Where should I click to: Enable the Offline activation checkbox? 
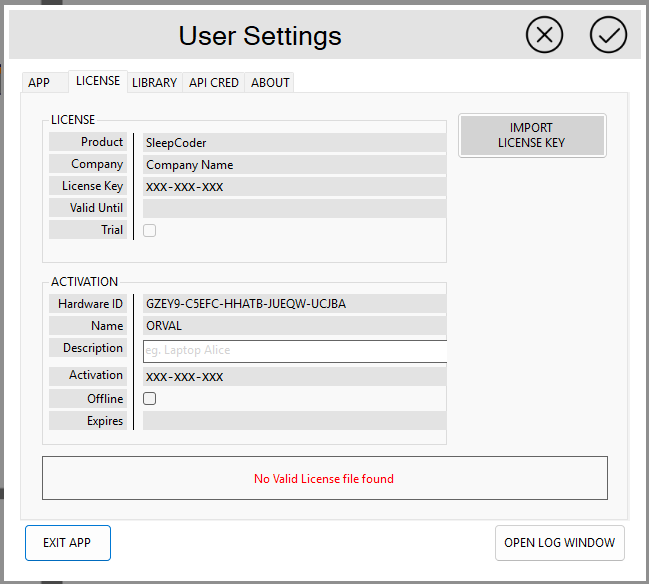(150, 399)
